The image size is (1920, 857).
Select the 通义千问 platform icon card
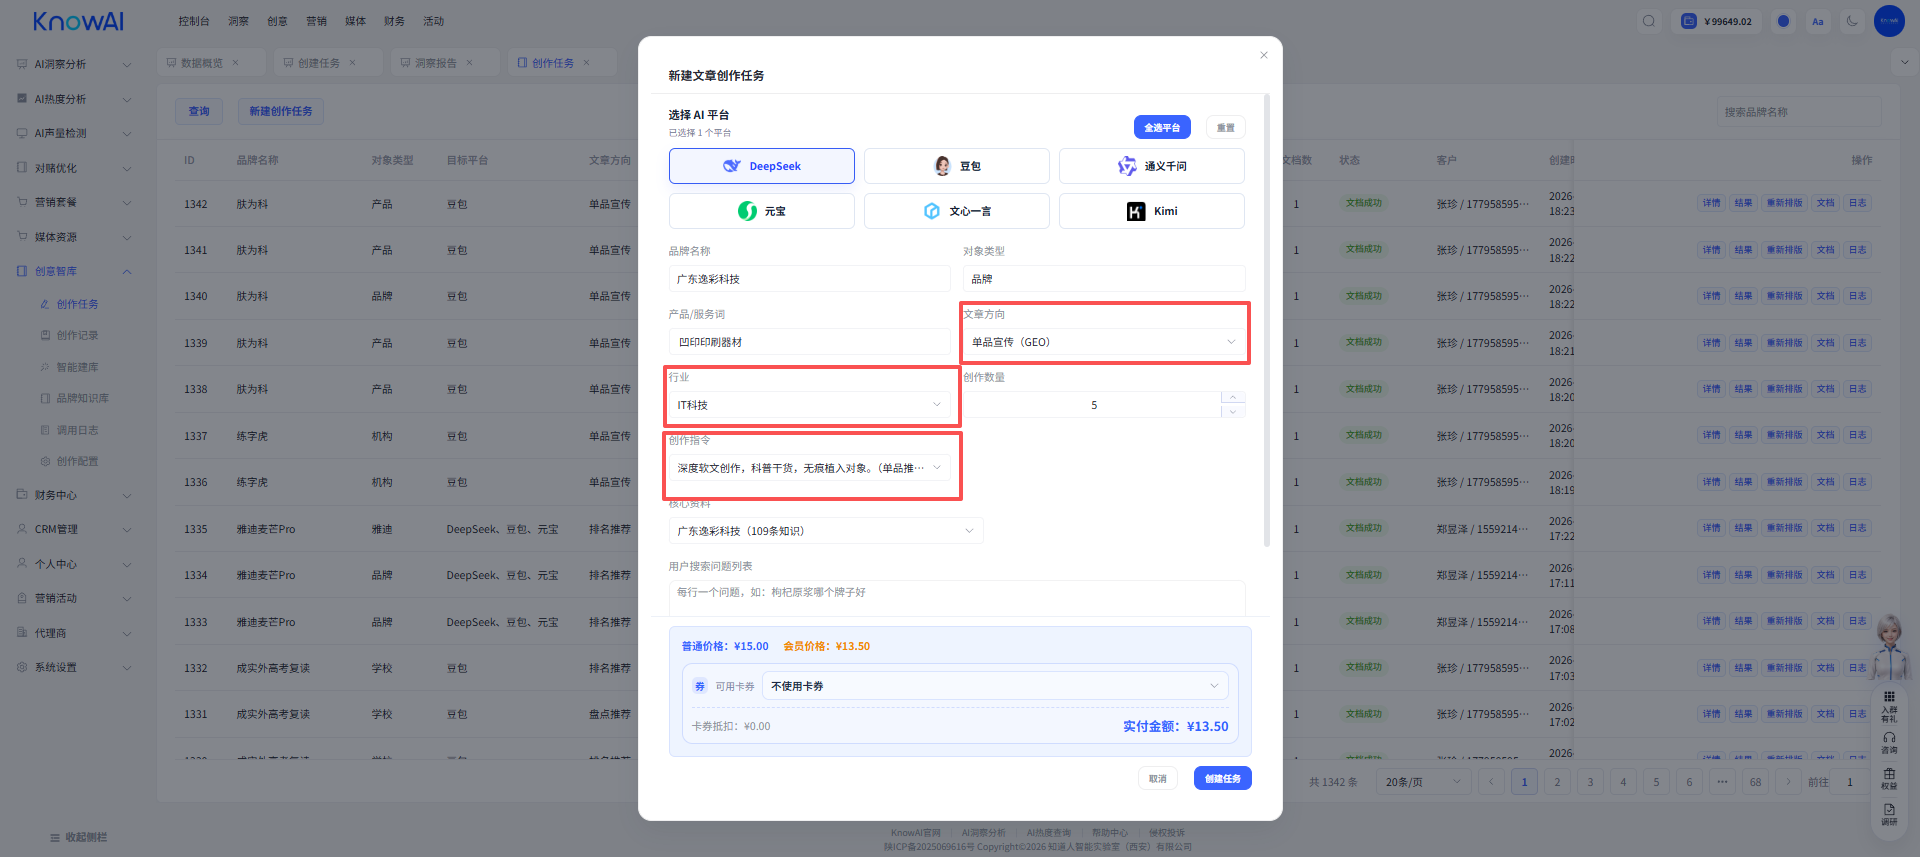[1151, 166]
